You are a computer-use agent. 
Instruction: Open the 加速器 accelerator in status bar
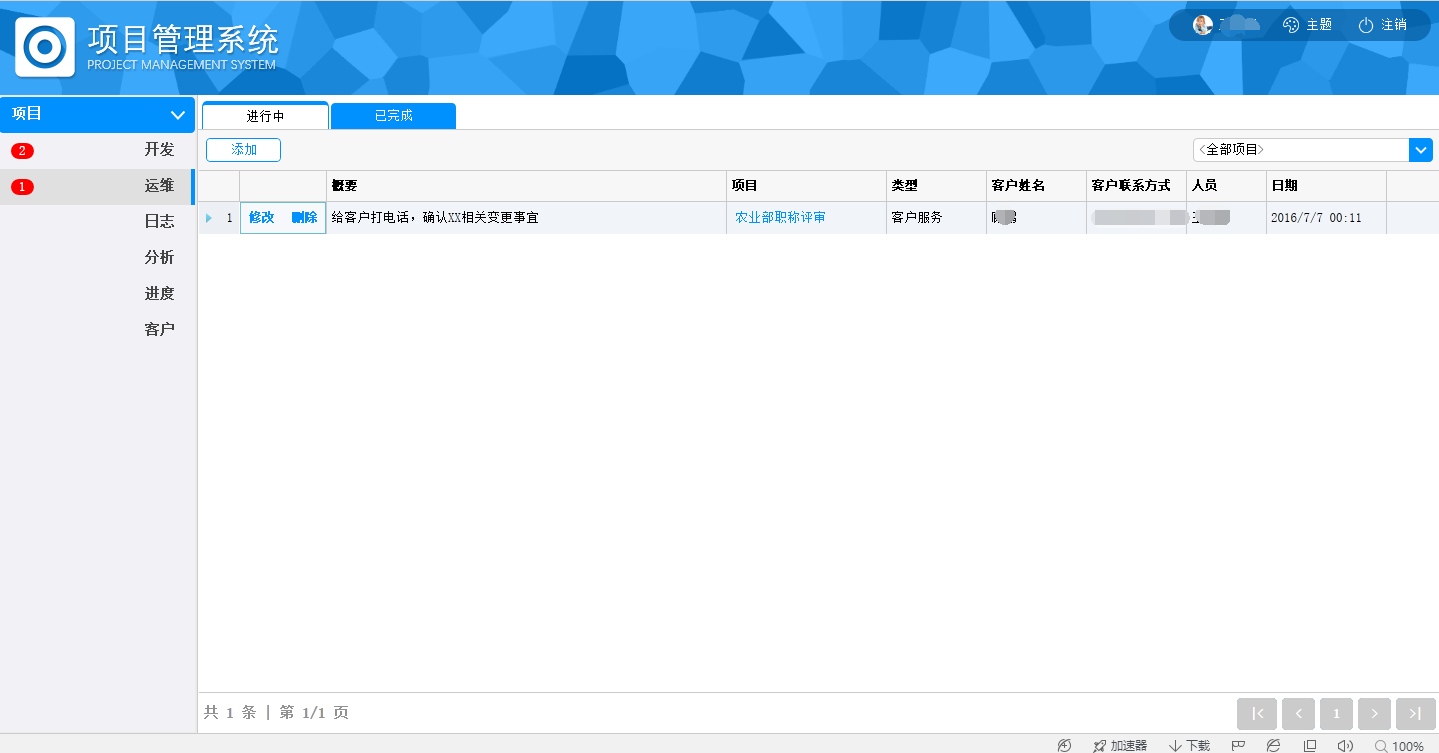click(1120, 745)
